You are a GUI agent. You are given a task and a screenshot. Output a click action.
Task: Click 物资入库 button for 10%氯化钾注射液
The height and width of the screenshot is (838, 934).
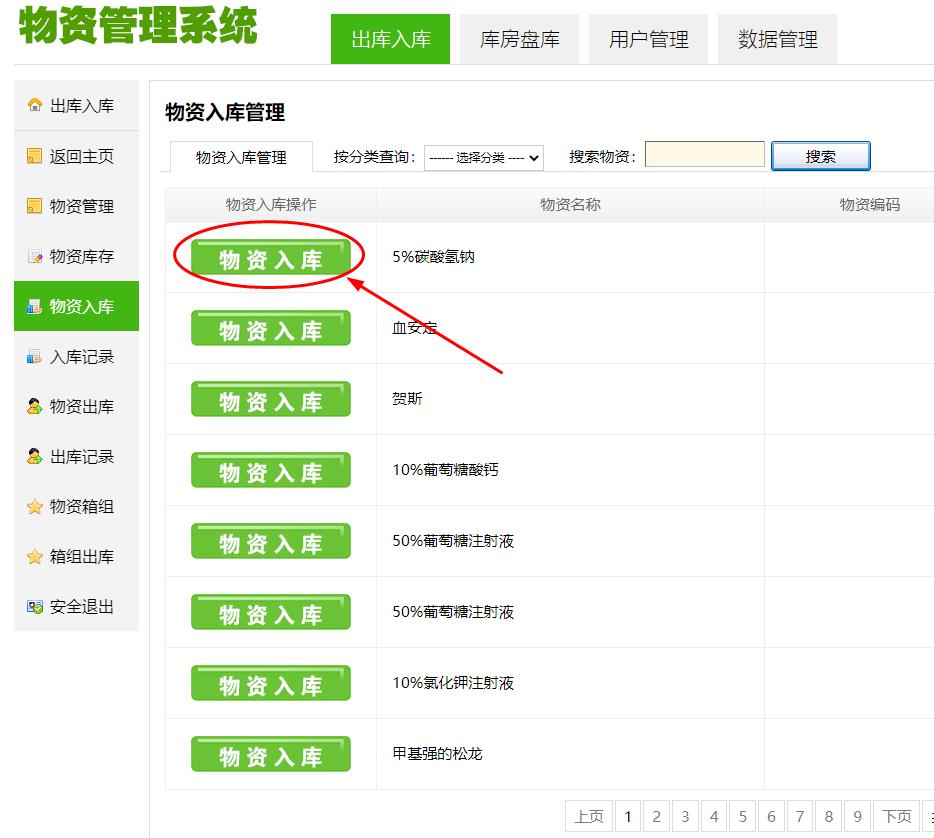[x=270, y=683]
